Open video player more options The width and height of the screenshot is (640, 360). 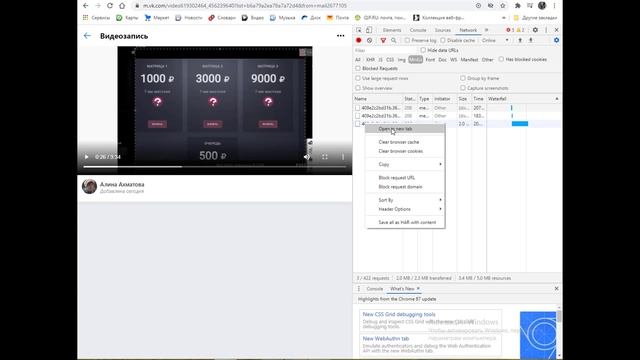(343, 157)
